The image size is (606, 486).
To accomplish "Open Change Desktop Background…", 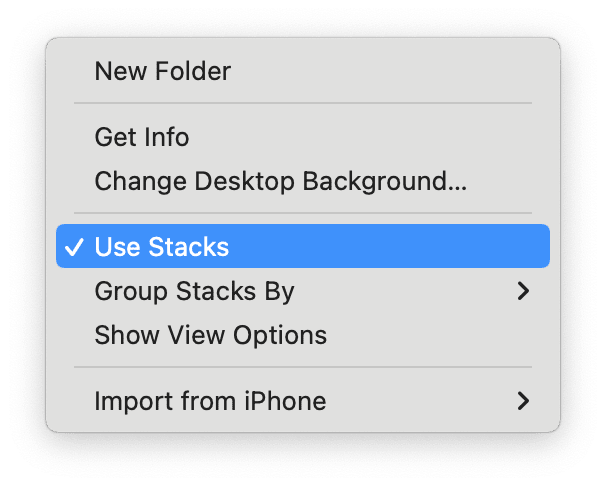I will pos(280,181).
